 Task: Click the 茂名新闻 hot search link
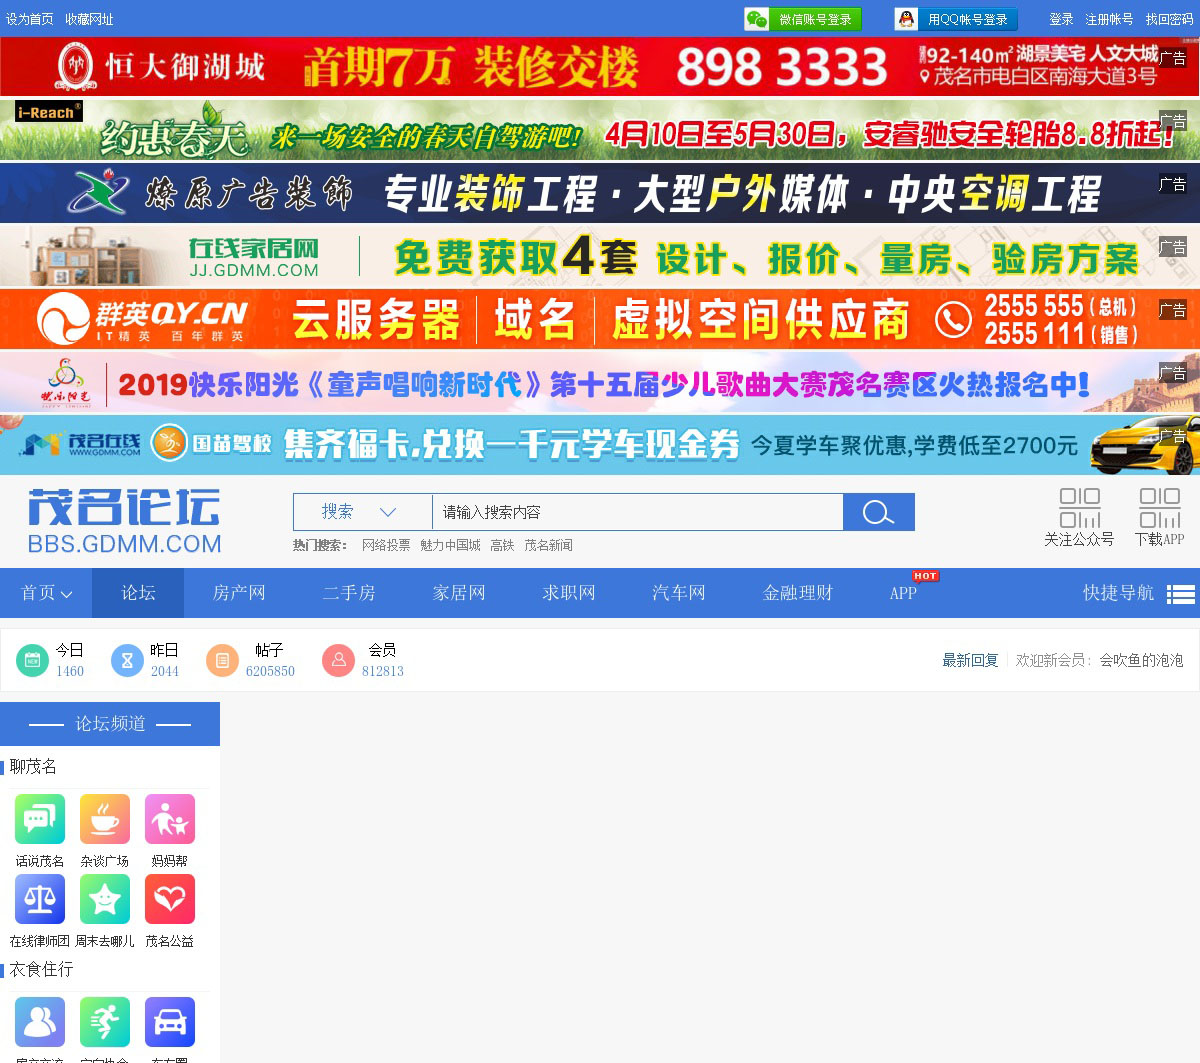click(548, 545)
